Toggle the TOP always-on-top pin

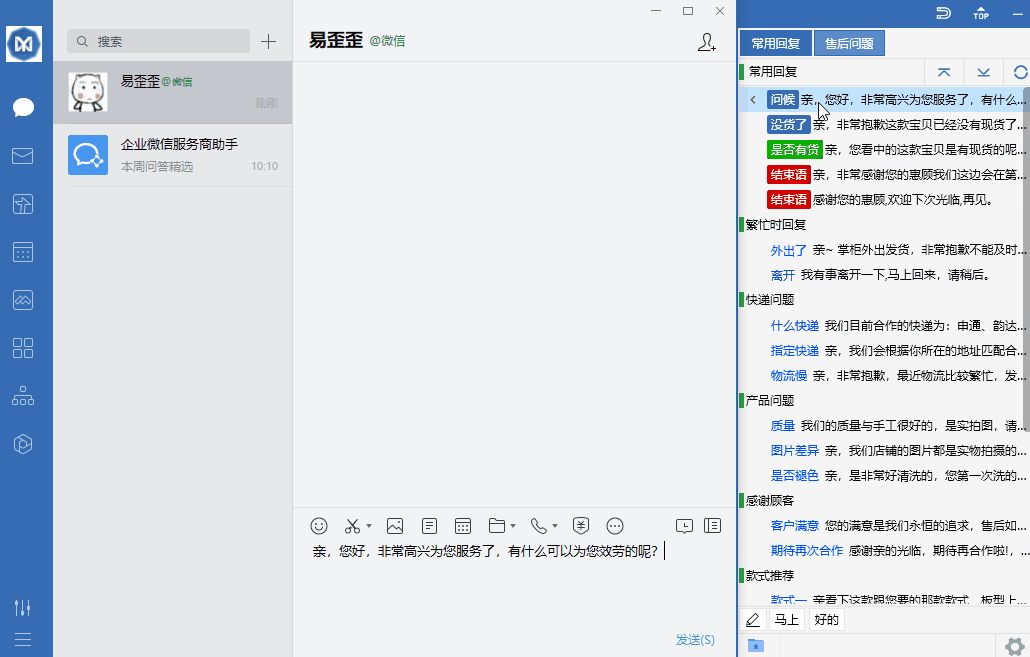point(981,14)
